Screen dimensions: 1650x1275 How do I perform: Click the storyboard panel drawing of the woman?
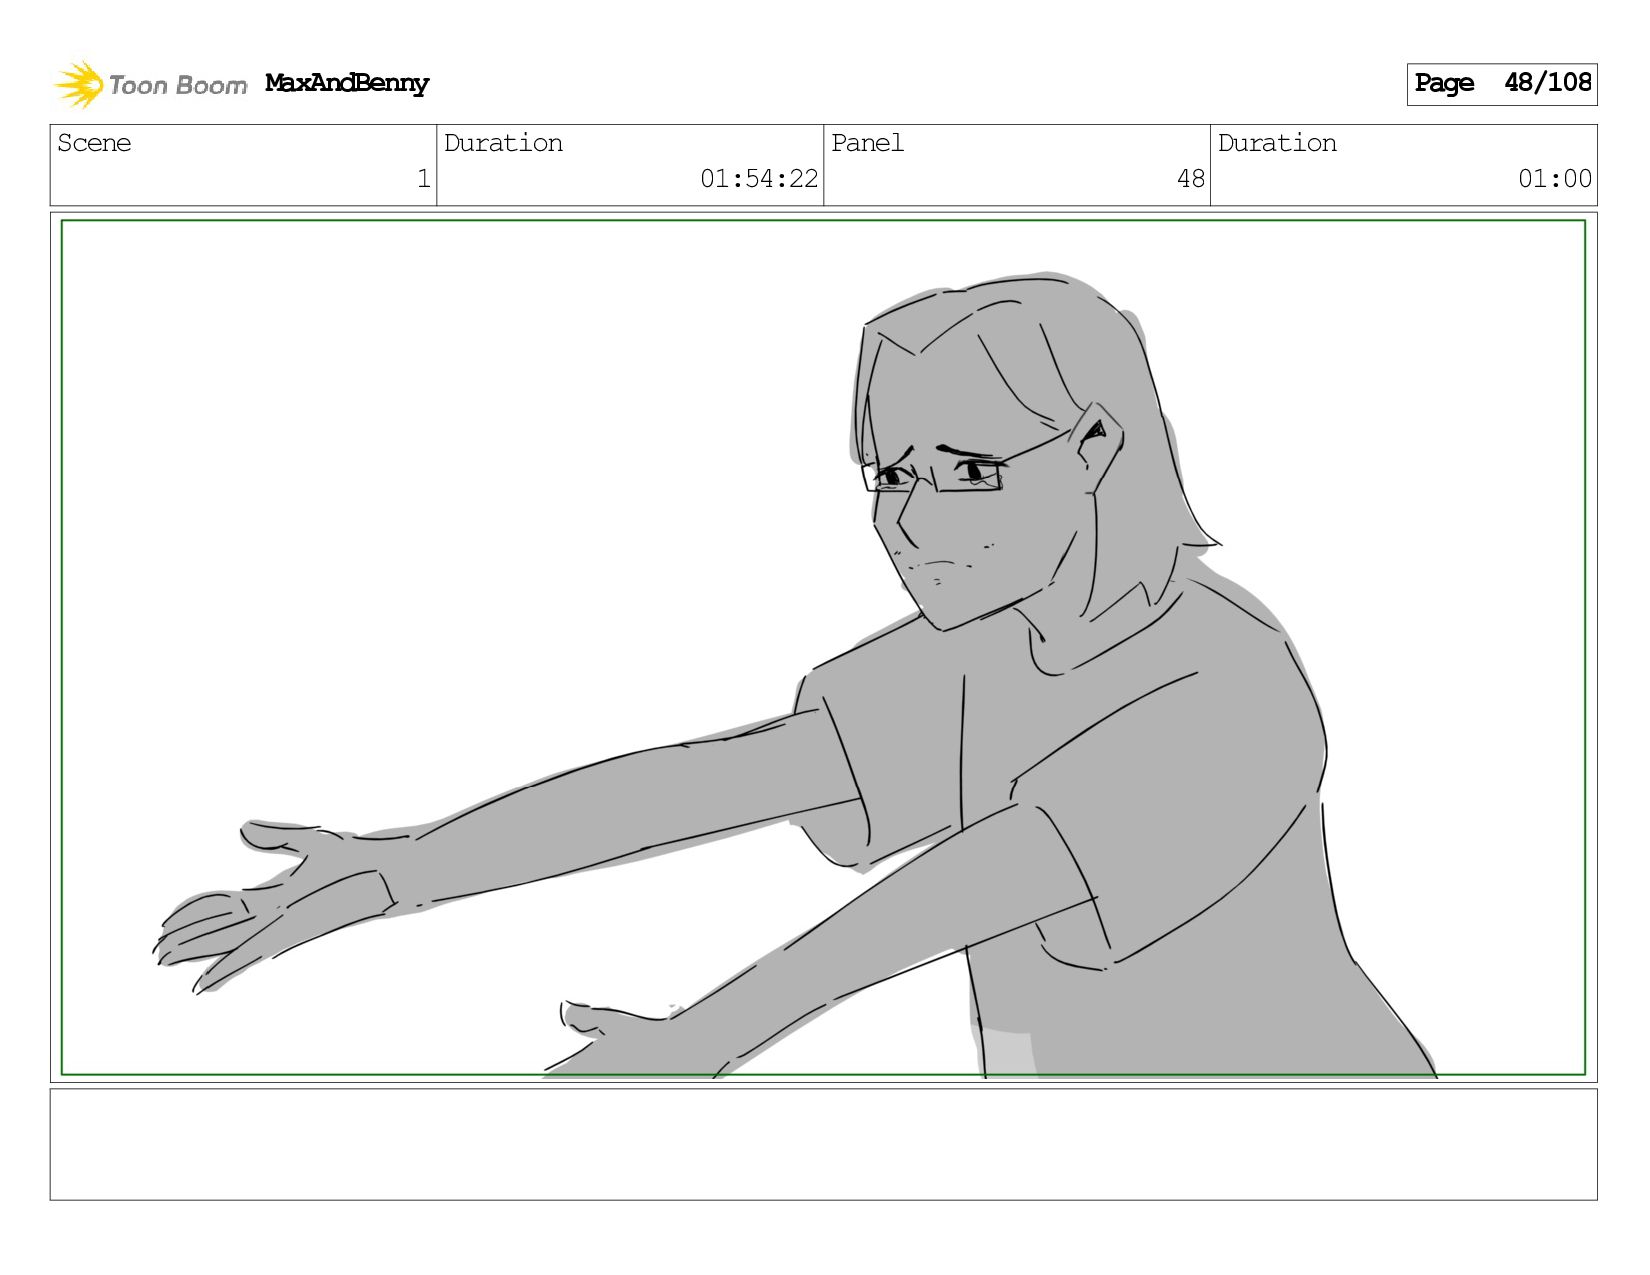click(x=823, y=648)
